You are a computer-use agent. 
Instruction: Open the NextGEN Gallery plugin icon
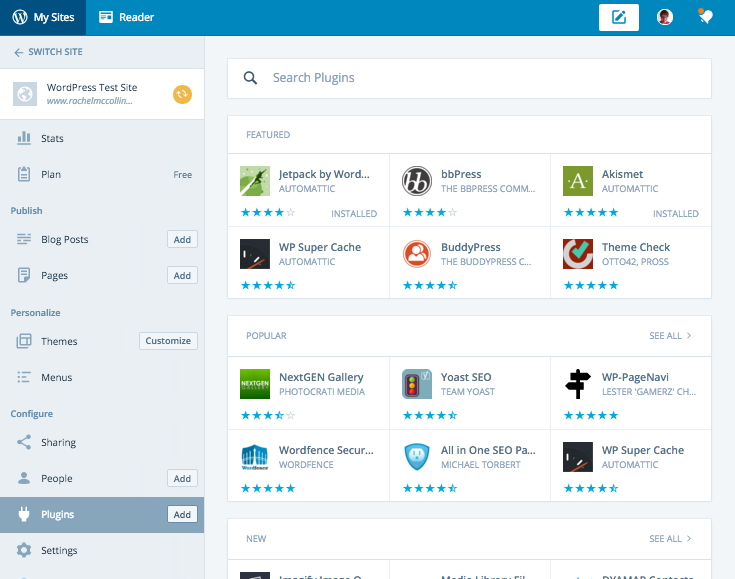pos(255,384)
